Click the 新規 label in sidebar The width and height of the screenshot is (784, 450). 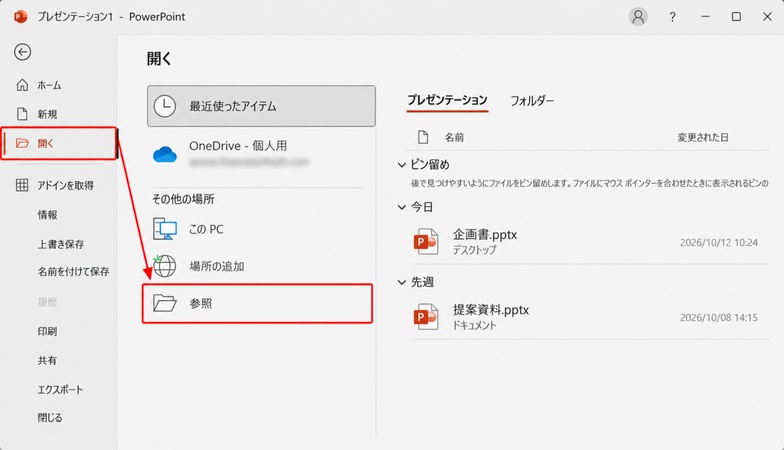48,114
